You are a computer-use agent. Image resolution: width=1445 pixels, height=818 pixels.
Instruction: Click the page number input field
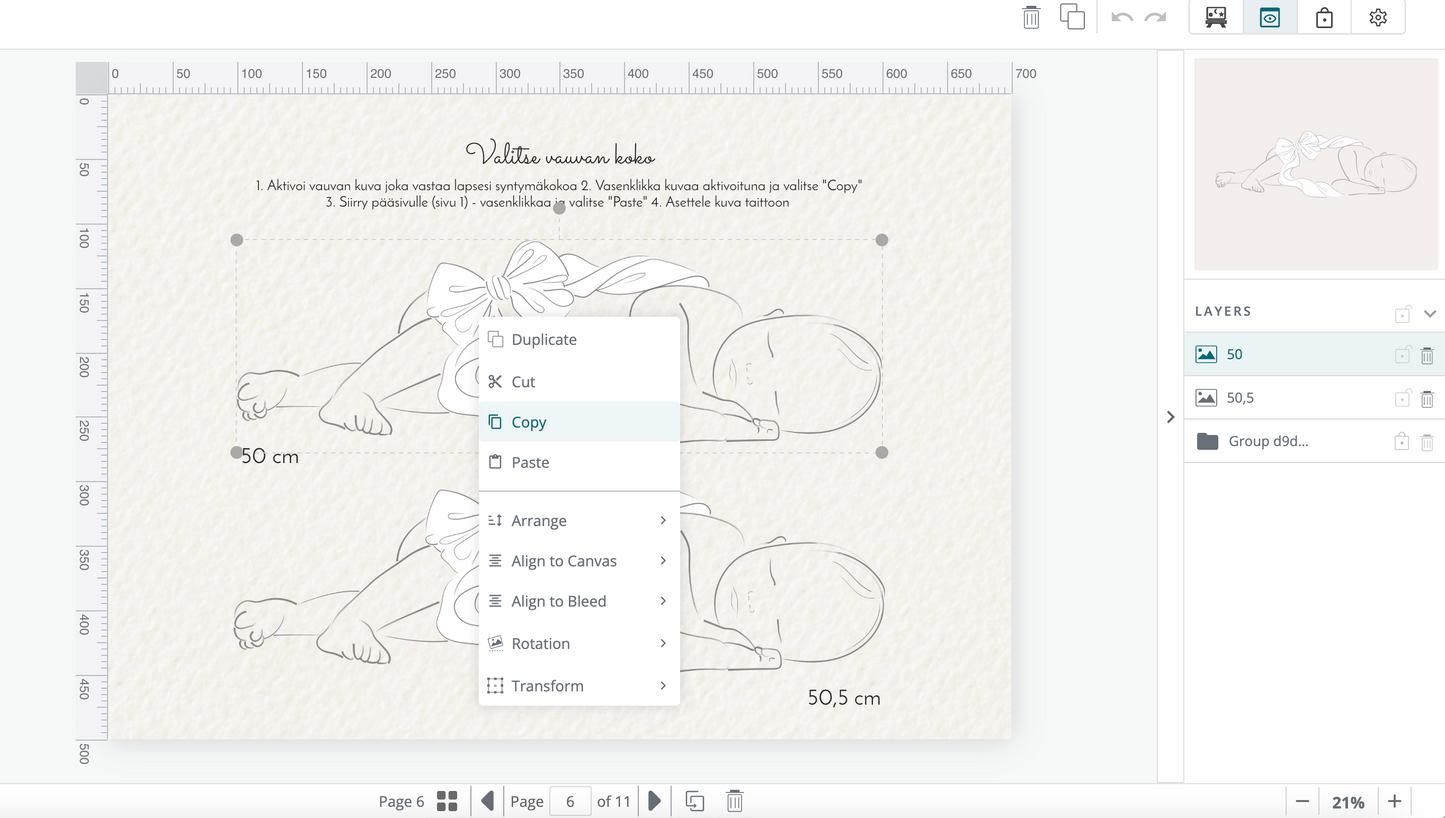[x=570, y=801]
